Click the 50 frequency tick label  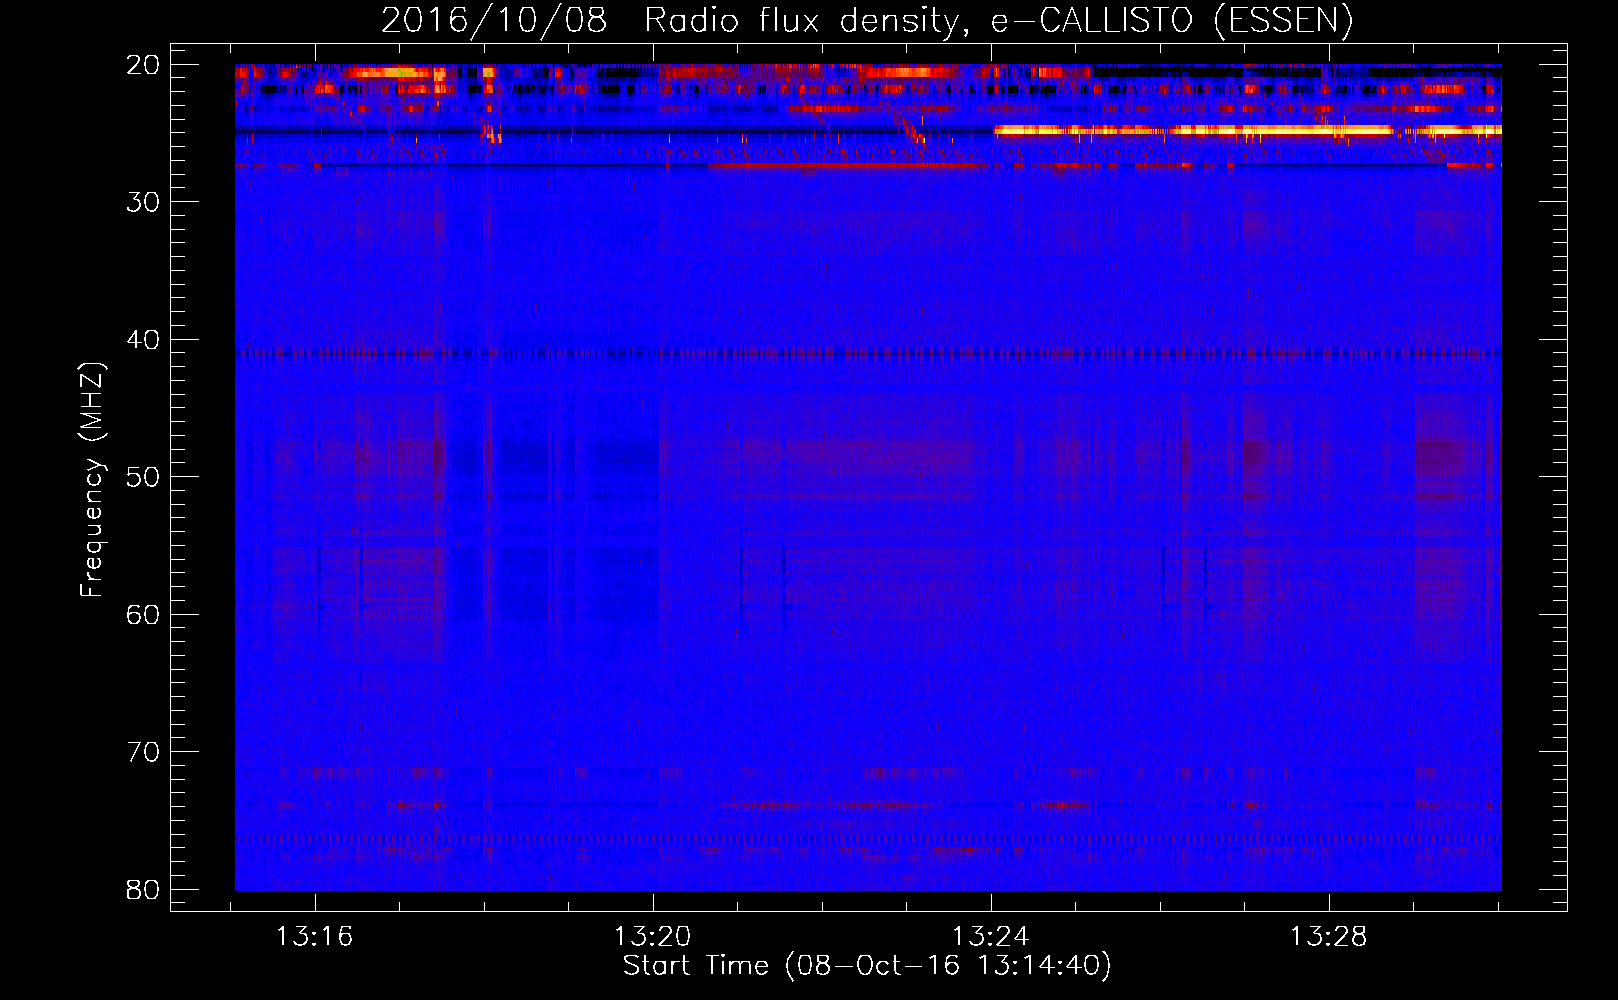[x=143, y=477]
